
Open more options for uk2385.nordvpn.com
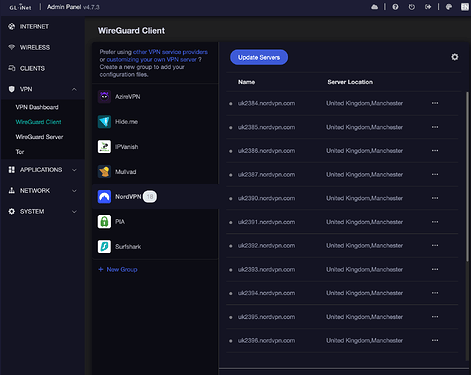point(435,127)
